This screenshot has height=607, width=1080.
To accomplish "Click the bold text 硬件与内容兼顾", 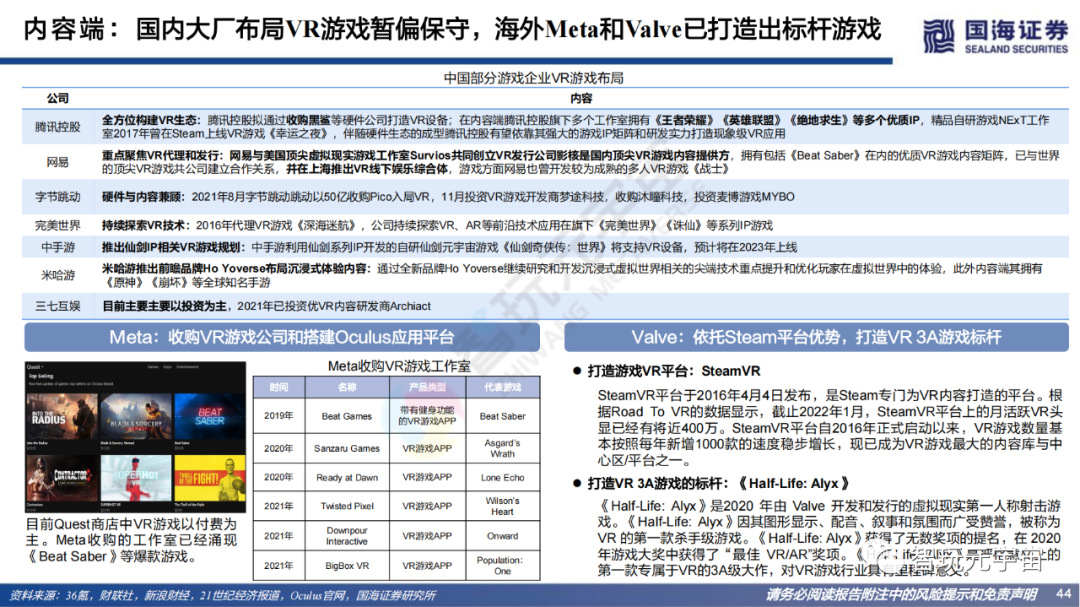I will [143, 197].
